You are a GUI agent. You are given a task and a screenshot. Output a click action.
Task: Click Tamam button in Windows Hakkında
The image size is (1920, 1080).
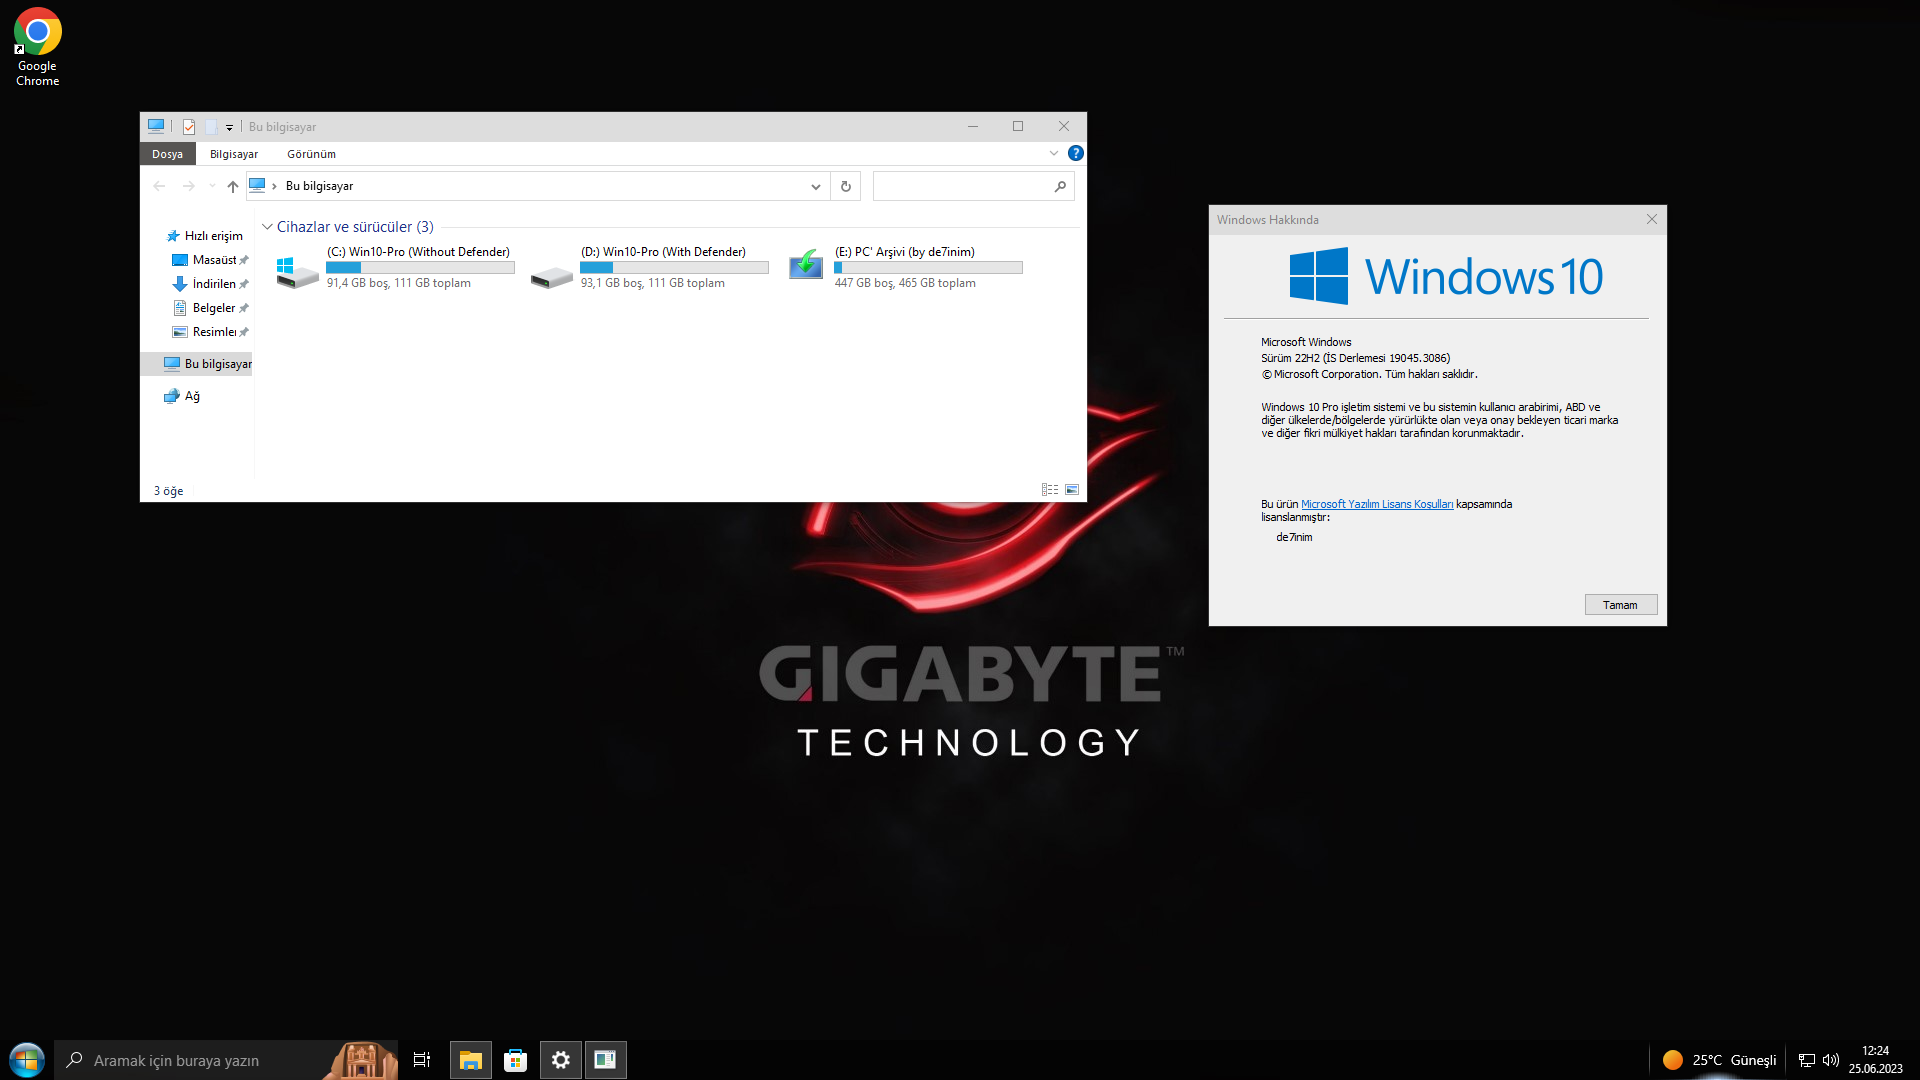[1621, 605]
